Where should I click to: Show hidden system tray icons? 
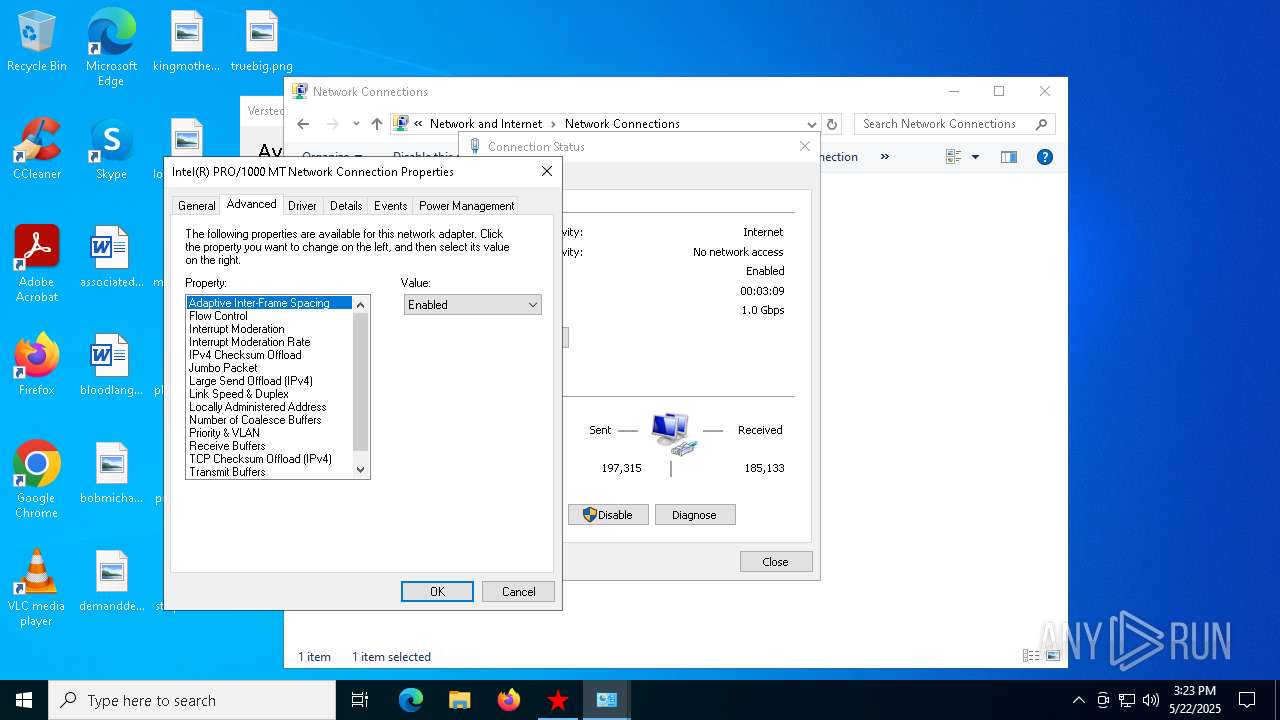tap(1078, 700)
